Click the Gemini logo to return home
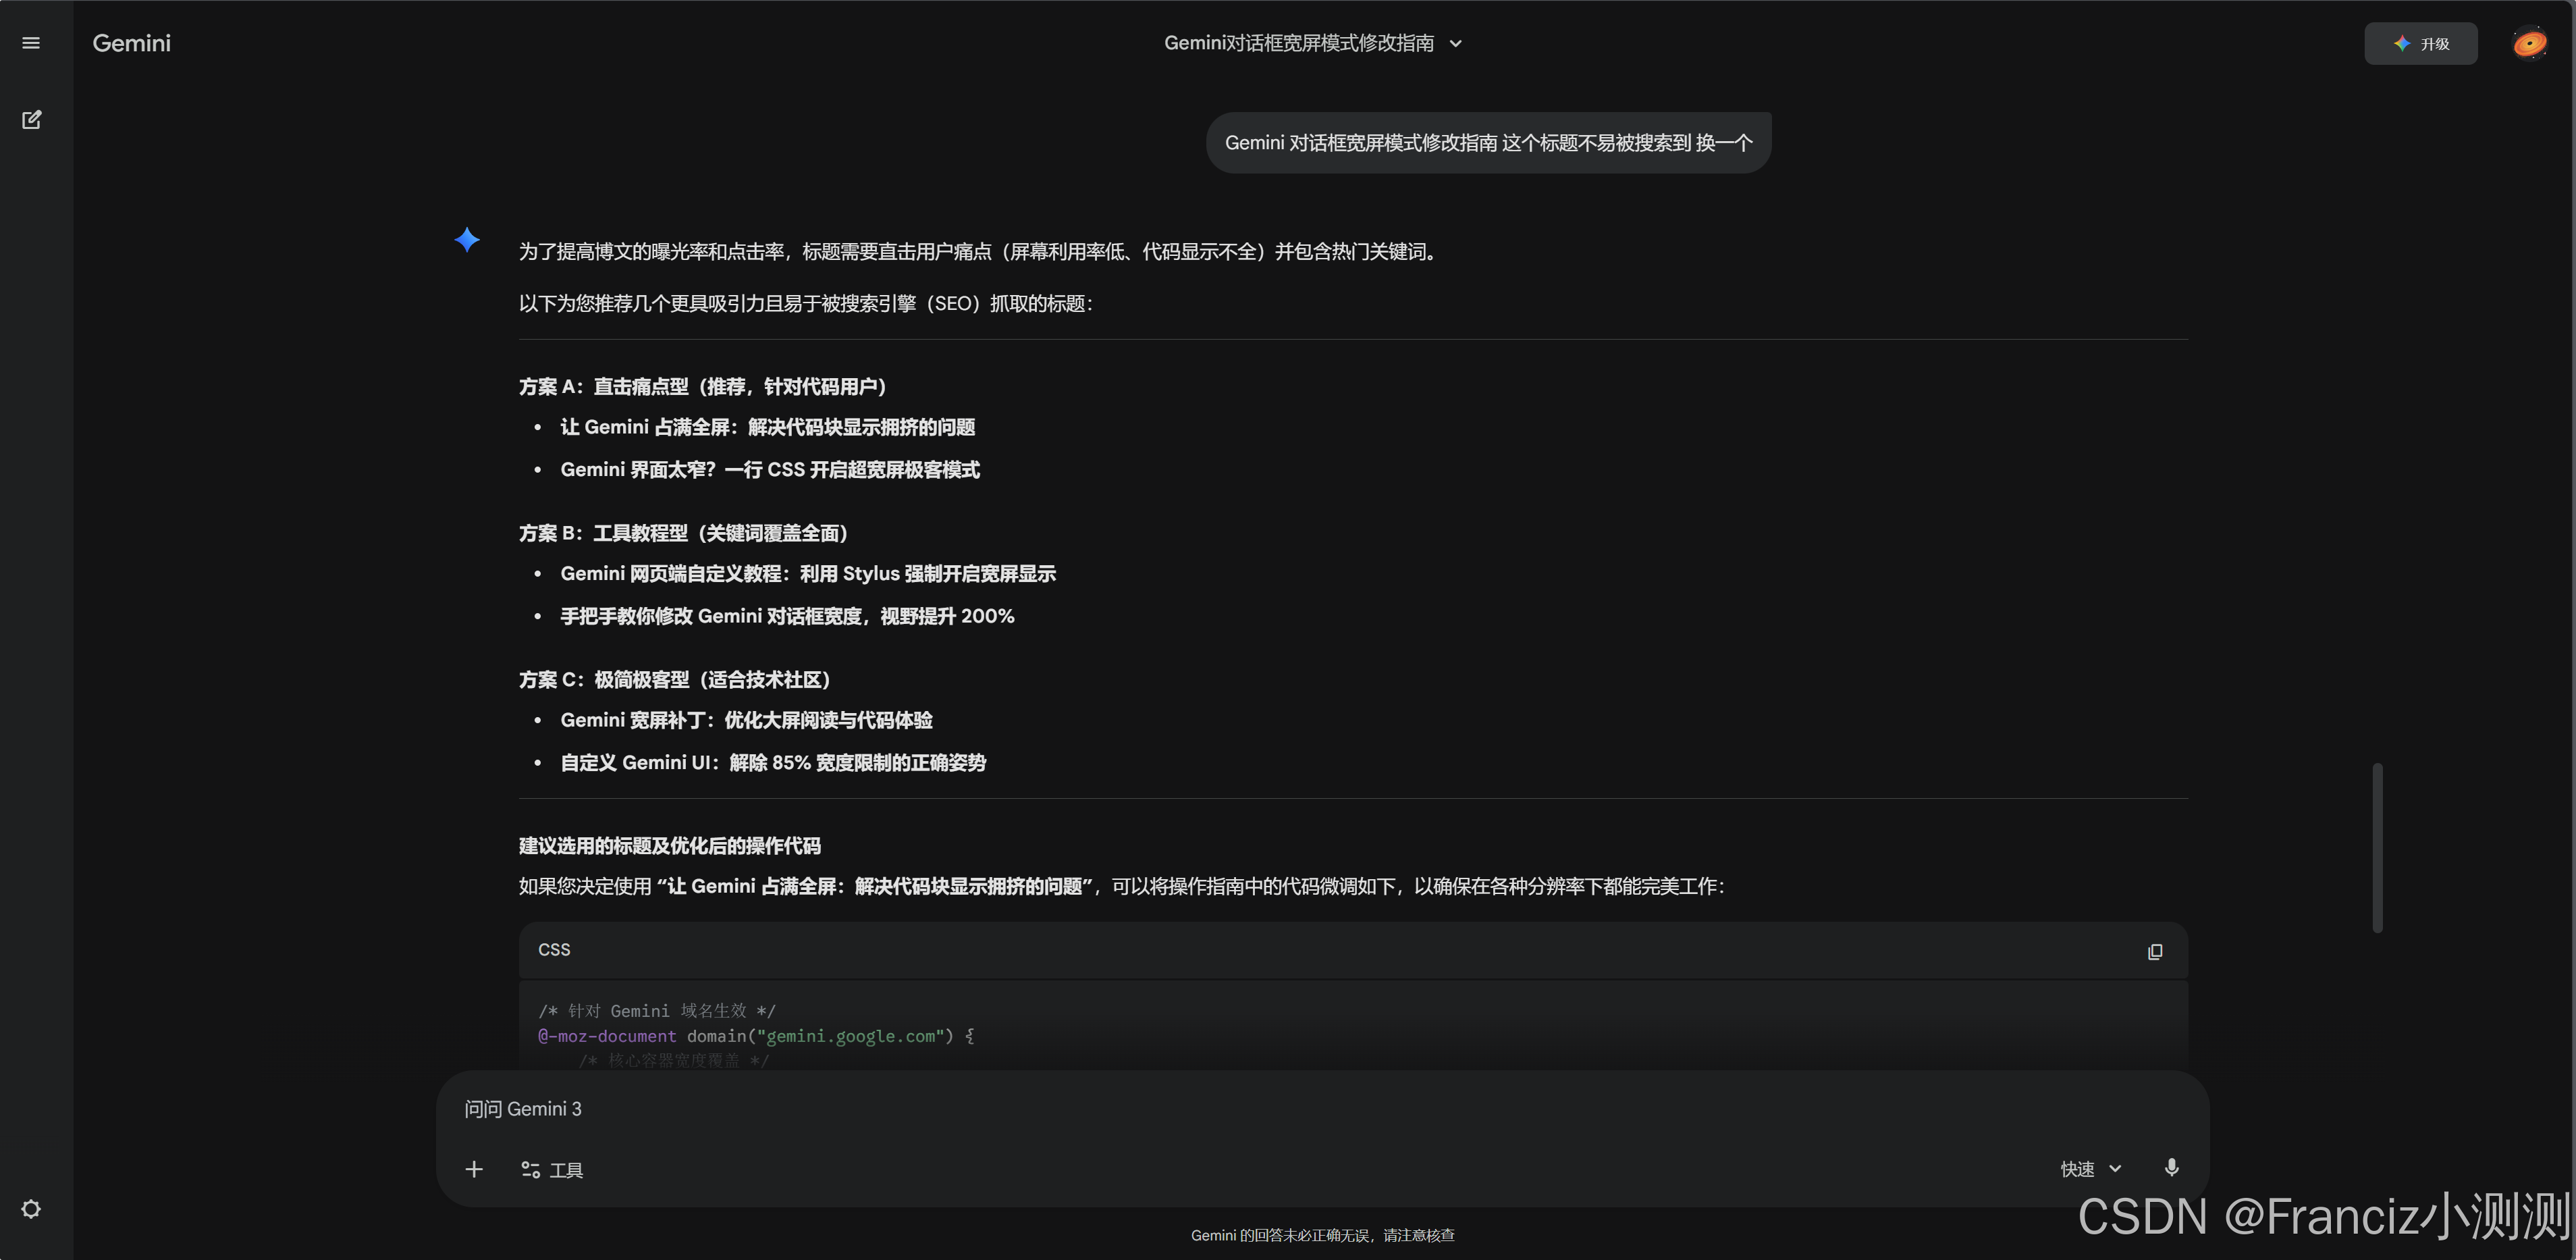The width and height of the screenshot is (2576, 1260). 131,42
